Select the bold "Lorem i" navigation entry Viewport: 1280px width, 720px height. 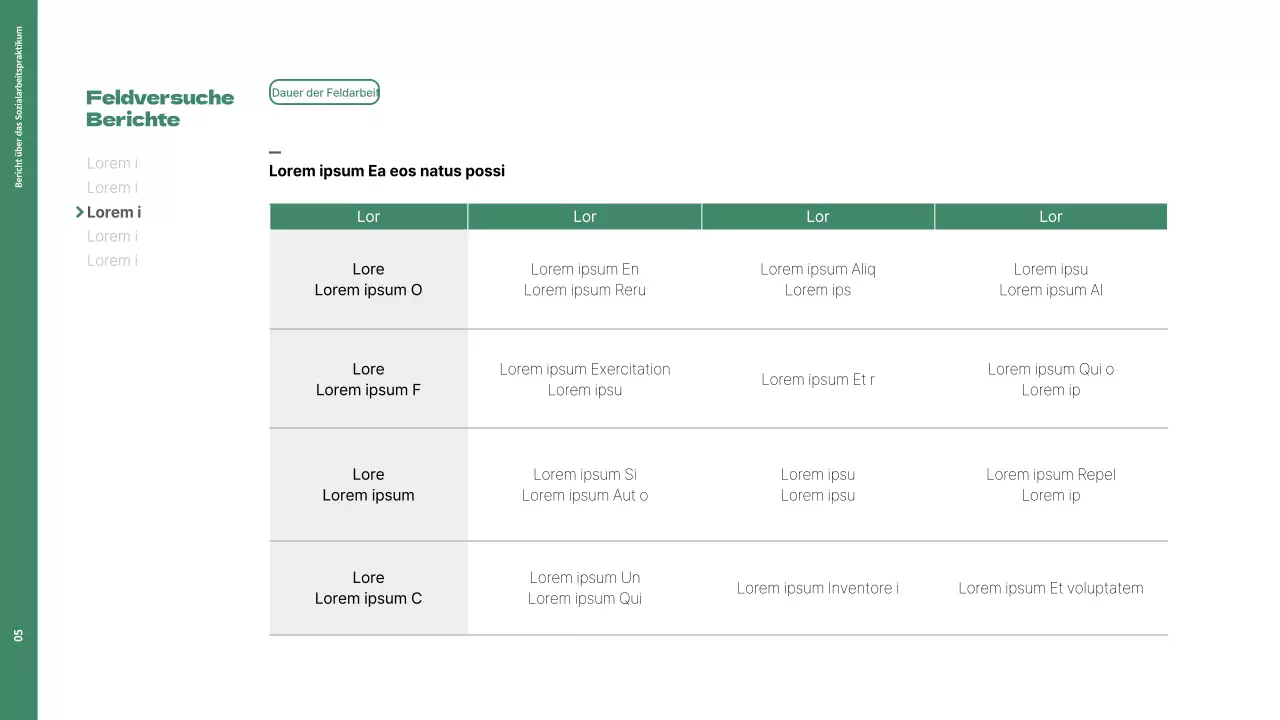113,212
